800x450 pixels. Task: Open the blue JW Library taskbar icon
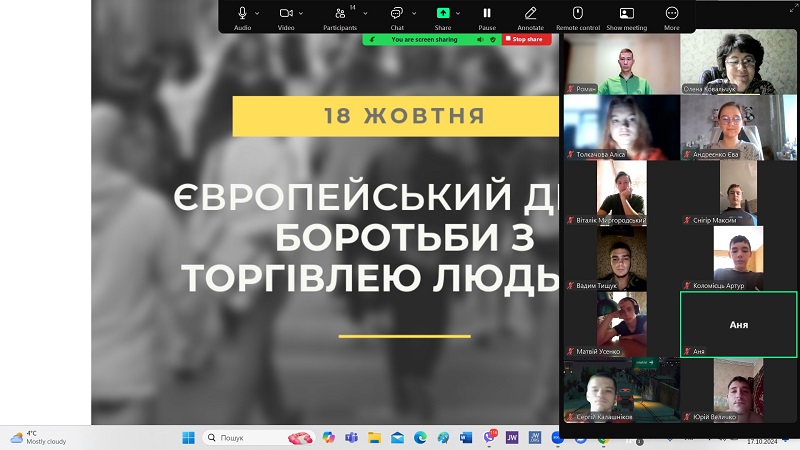click(x=535, y=438)
